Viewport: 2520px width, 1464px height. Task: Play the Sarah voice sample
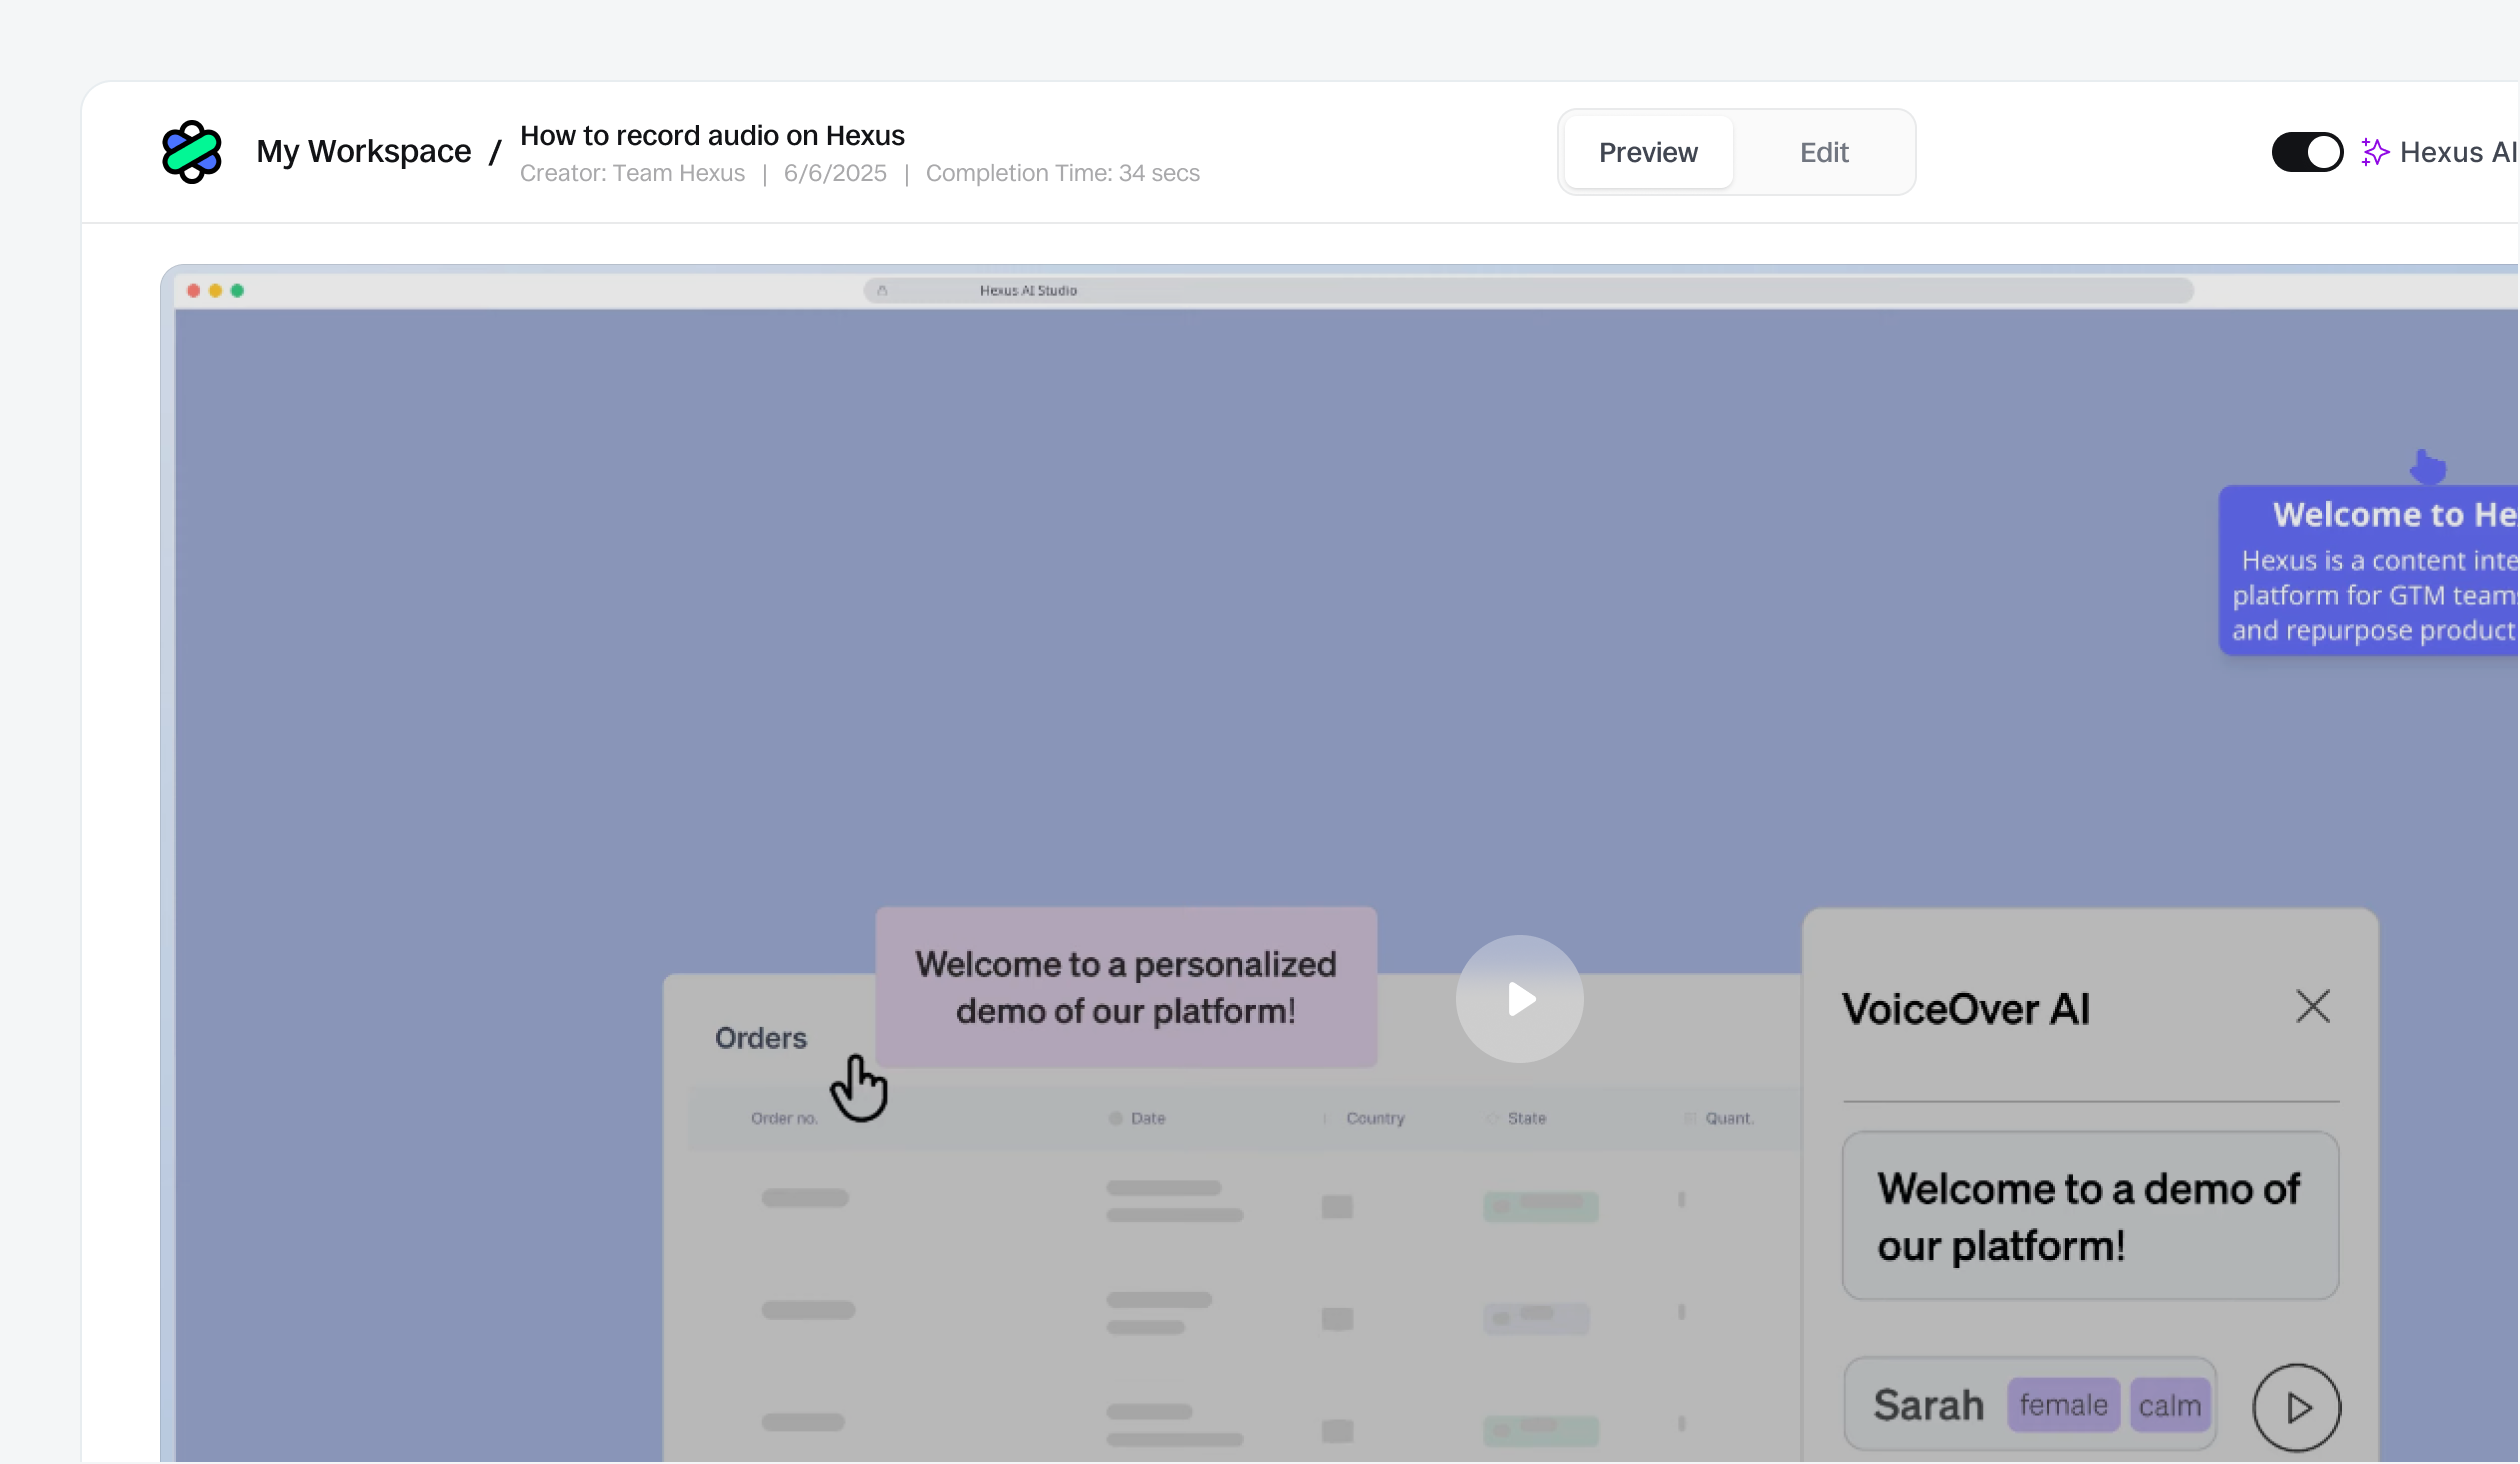tap(2296, 1407)
